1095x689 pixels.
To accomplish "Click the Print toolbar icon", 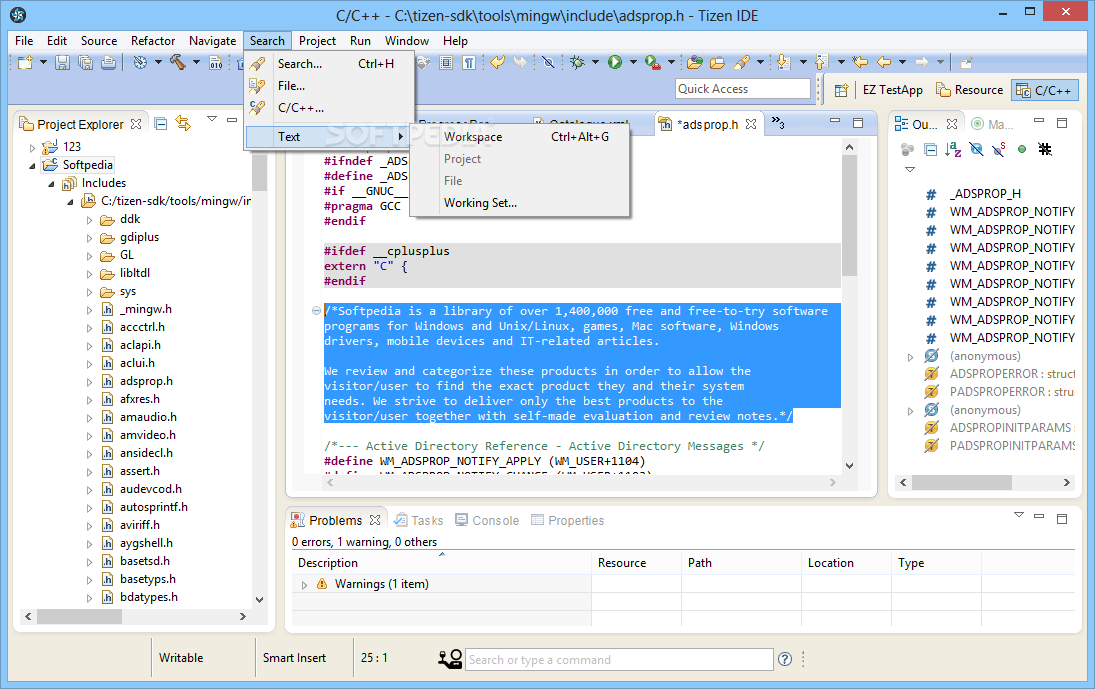I will 108,63.
